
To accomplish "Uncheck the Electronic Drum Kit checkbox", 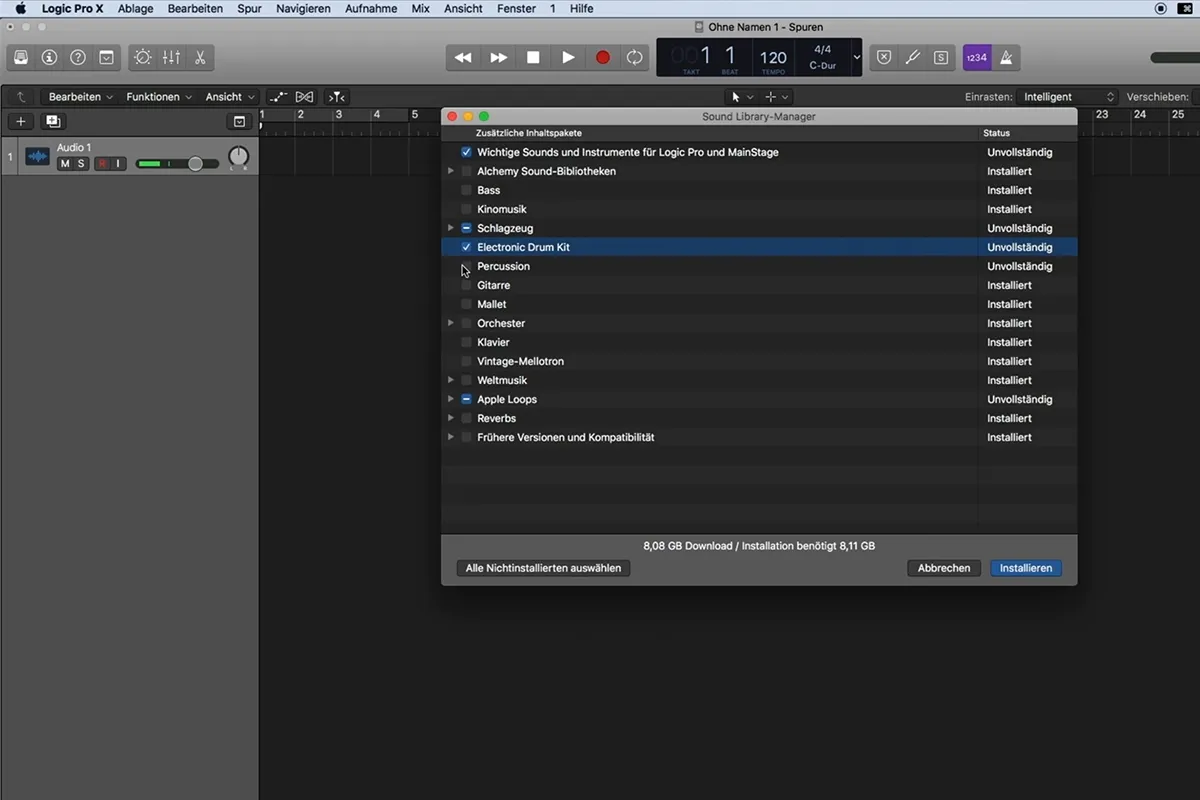I will 466,247.
